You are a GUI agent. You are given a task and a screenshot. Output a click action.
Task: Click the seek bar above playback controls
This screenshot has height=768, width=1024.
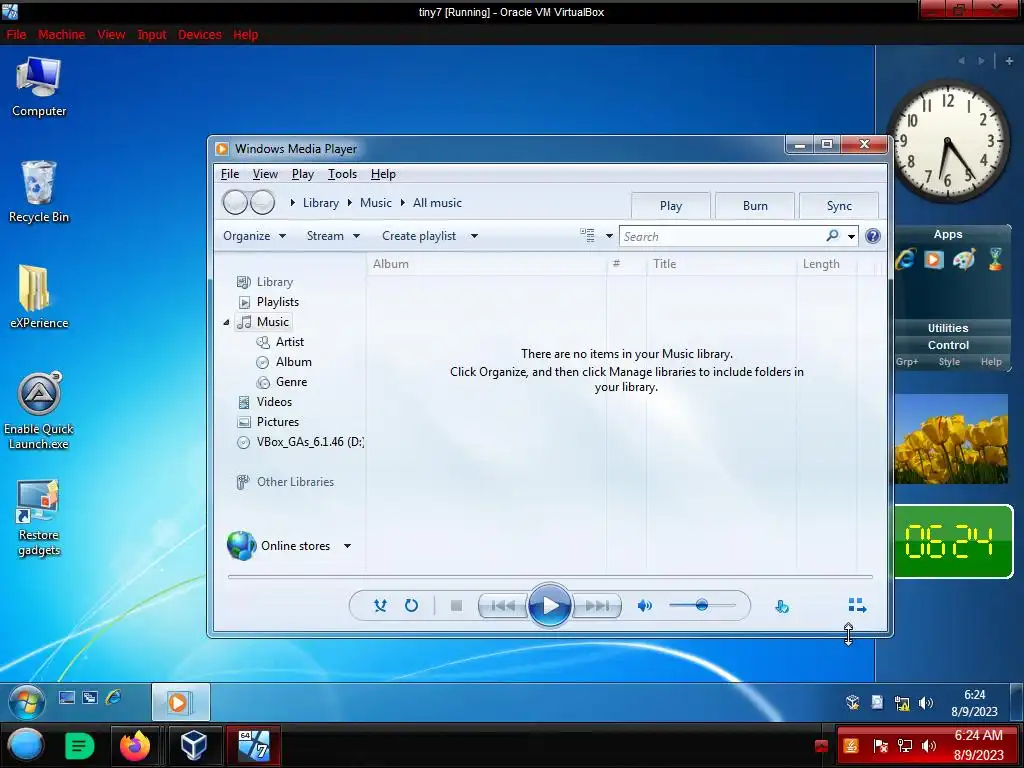click(550, 577)
